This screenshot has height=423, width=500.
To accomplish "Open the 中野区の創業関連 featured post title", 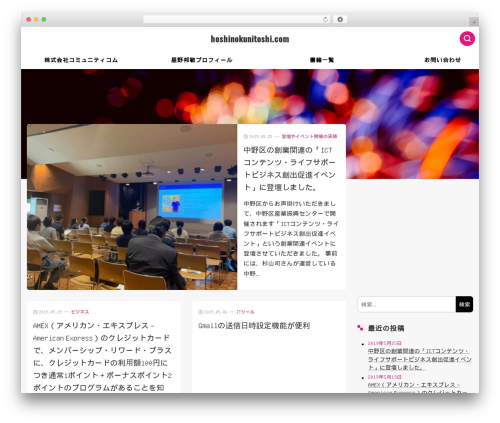I will pyautogui.click(x=289, y=169).
